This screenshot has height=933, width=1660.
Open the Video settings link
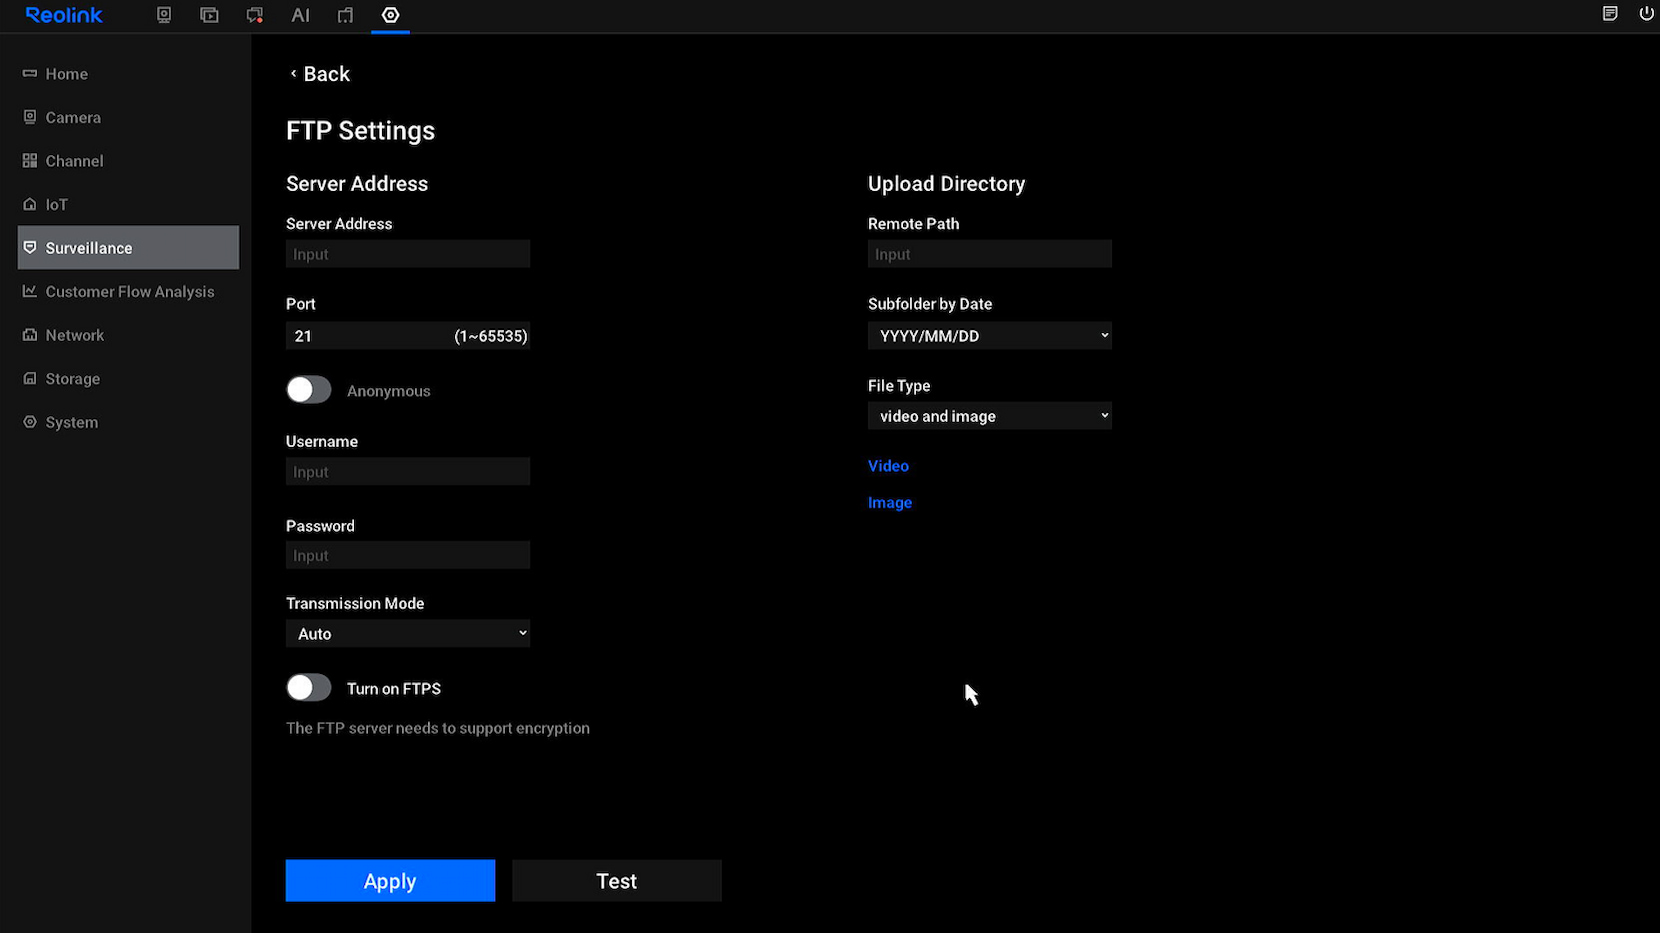(x=888, y=466)
